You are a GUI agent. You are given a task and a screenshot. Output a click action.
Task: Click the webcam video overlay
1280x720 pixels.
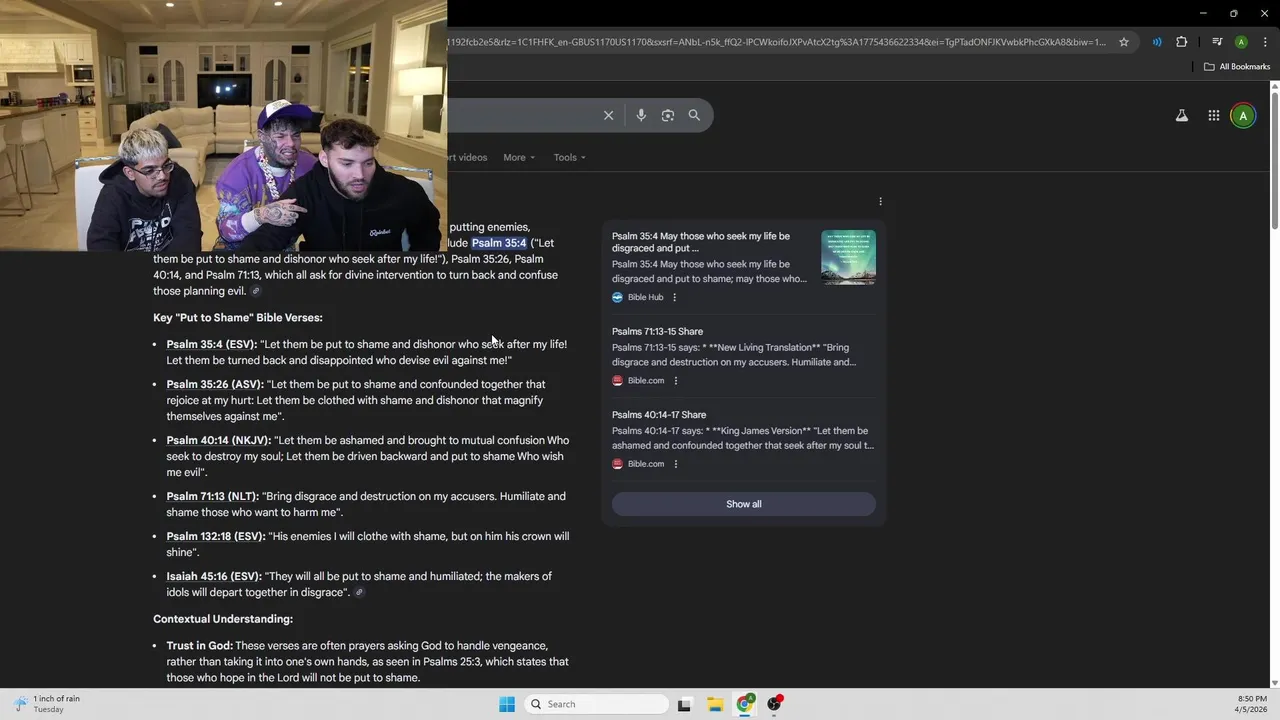point(223,125)
